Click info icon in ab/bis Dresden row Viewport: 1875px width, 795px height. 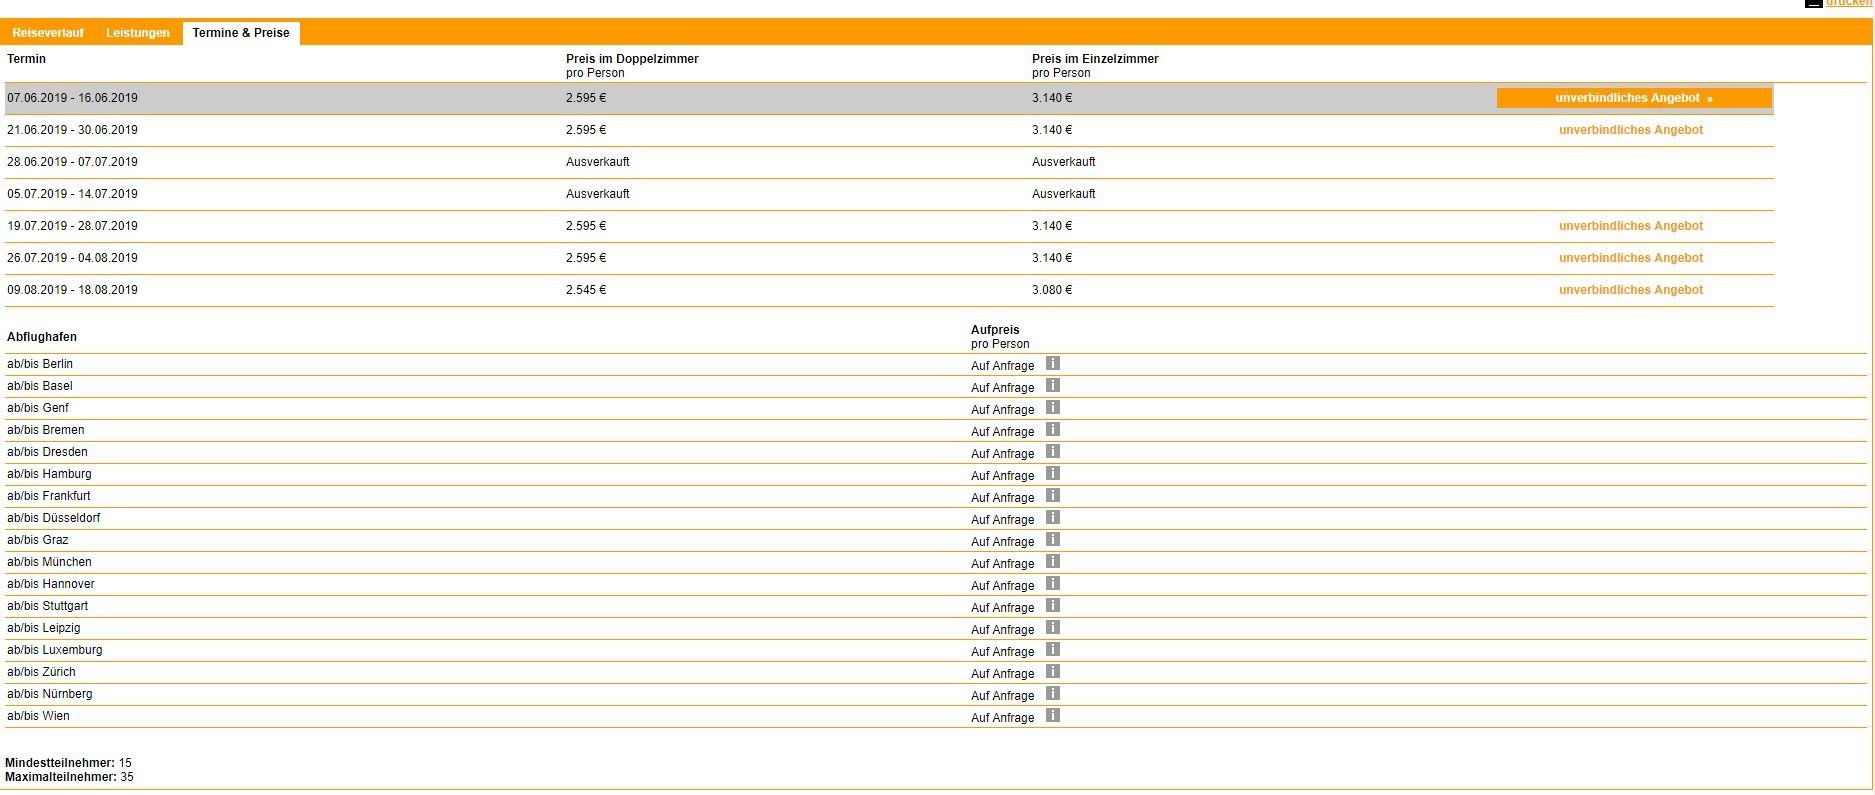pos(1052,451)
